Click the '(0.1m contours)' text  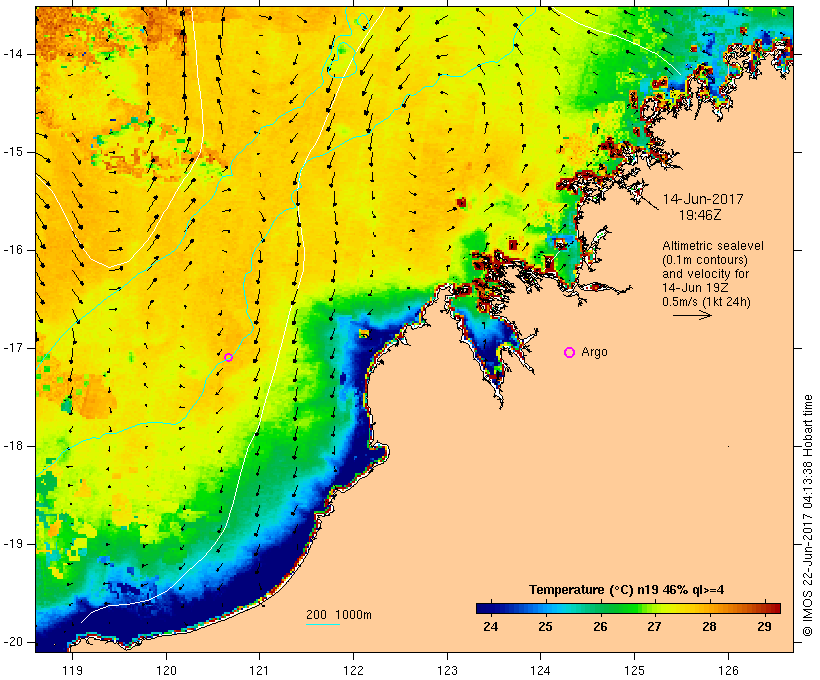[704, 260]
